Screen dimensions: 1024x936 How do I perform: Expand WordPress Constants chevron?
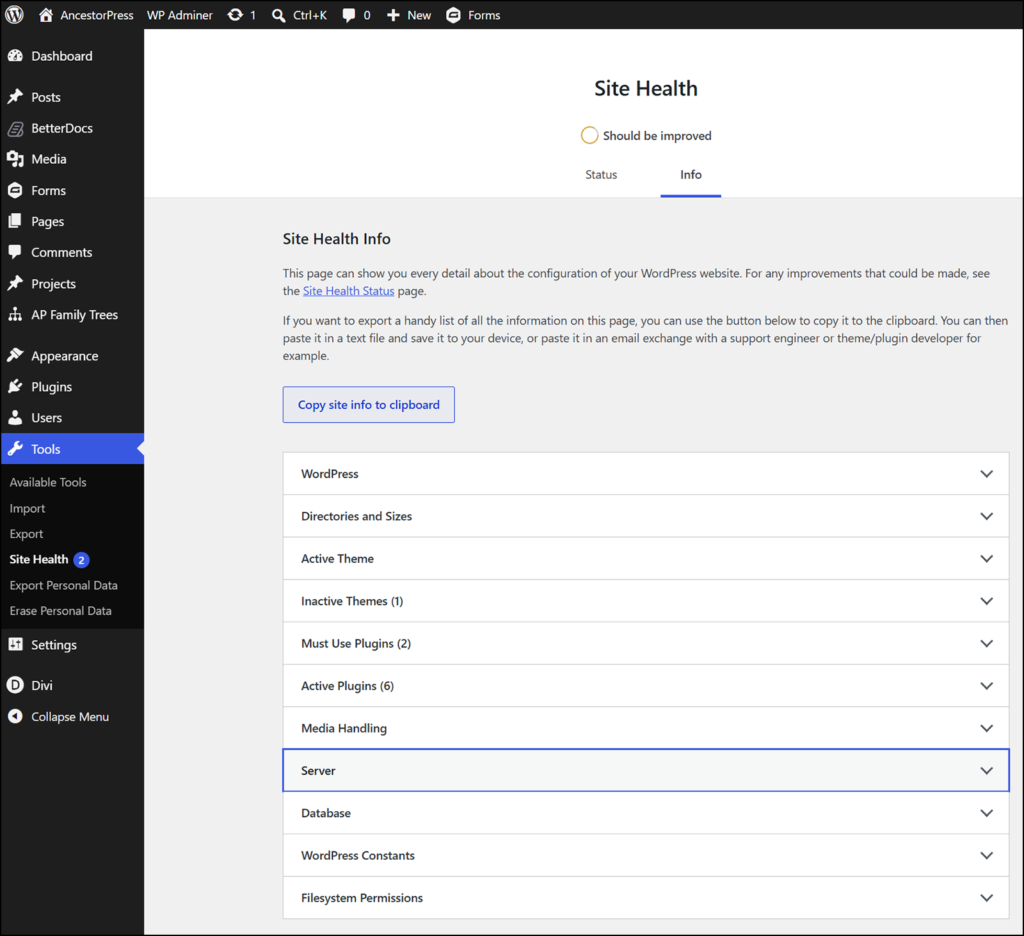(x=986, y=856)
